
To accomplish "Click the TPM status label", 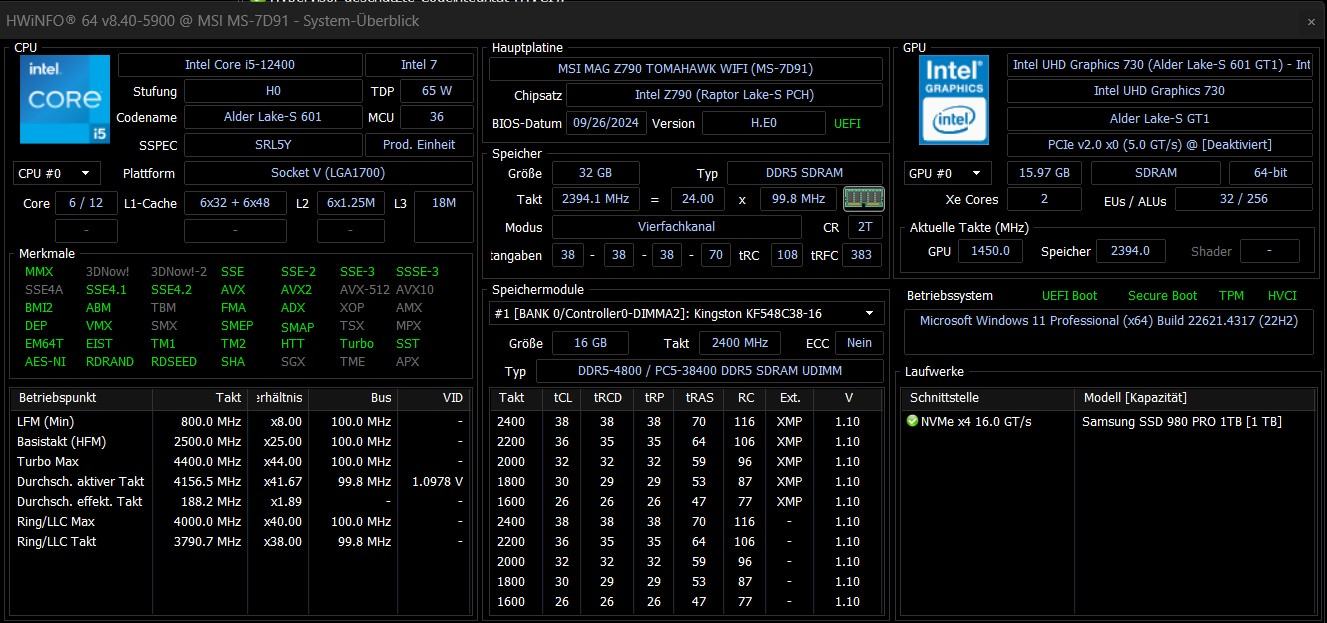I will click(1231, 296).
